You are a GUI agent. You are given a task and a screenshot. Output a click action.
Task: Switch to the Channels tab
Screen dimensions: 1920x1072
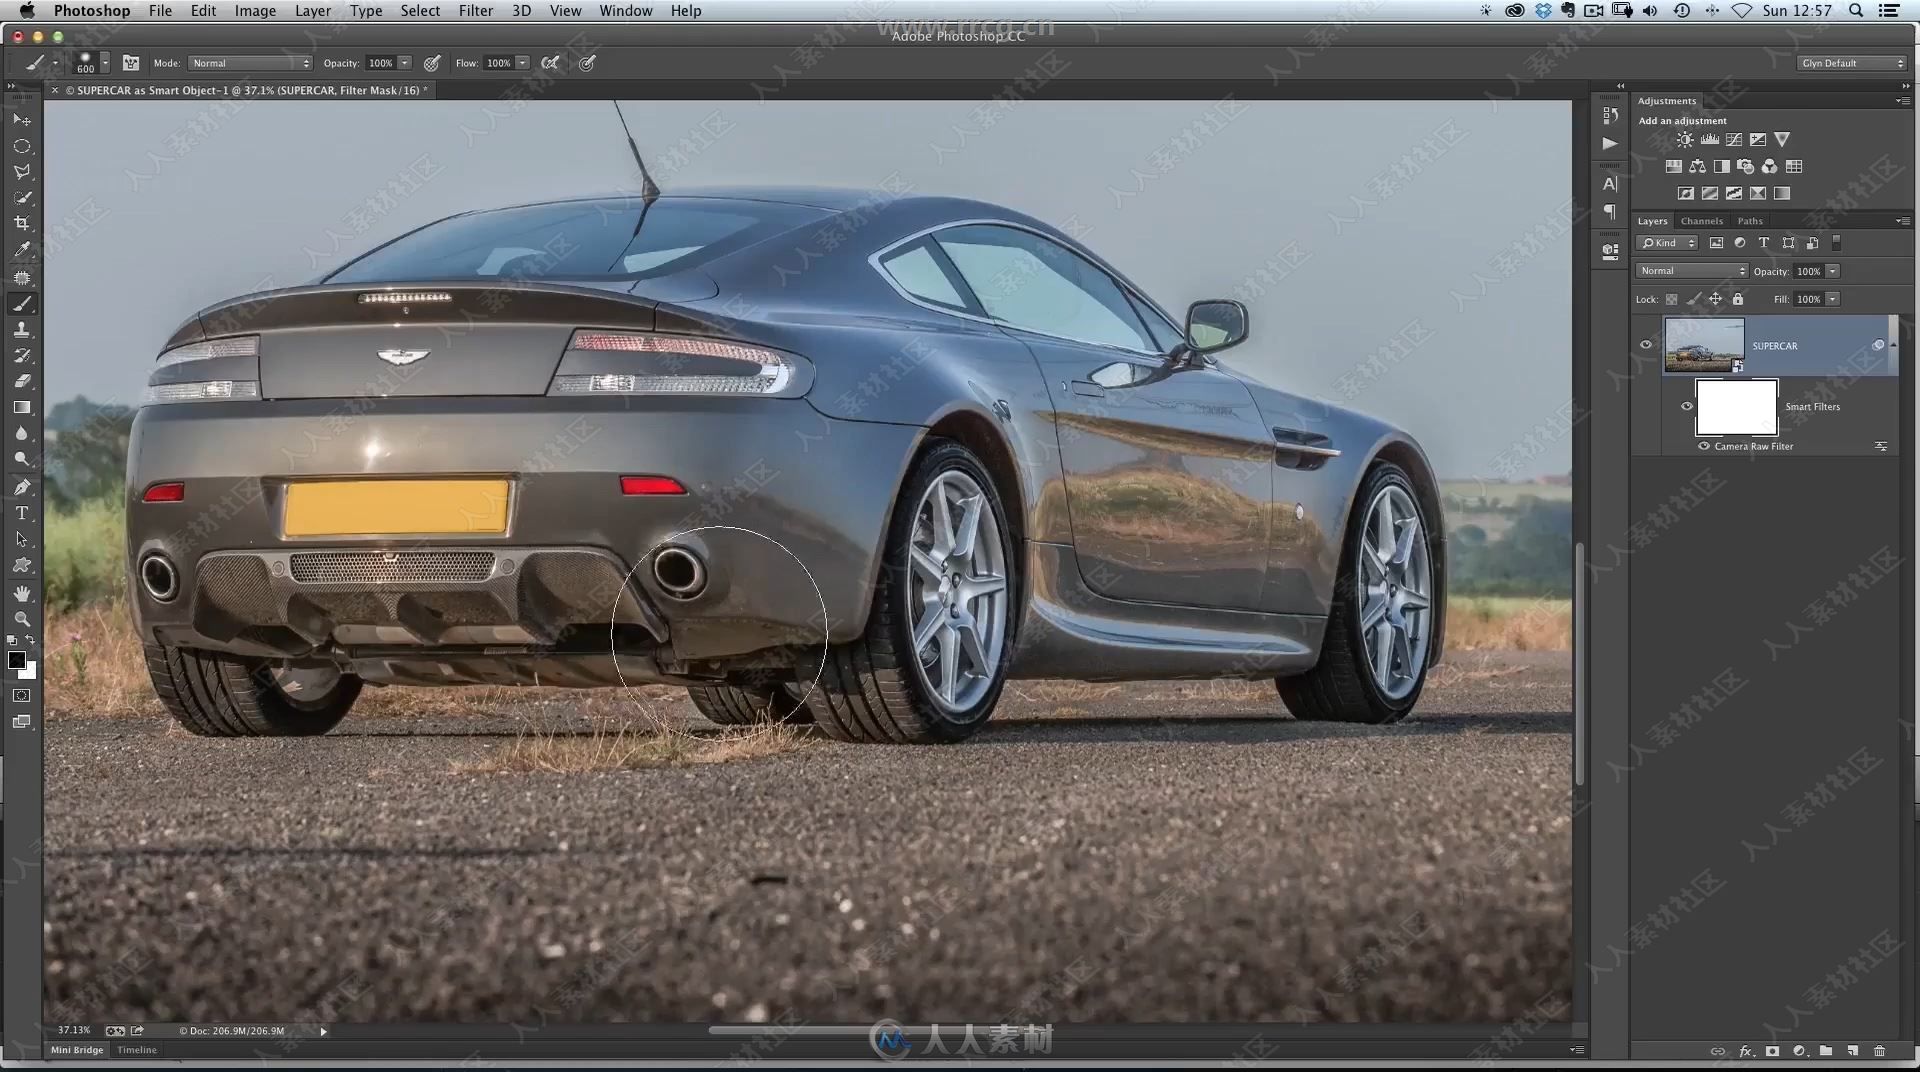(1702, 221)
